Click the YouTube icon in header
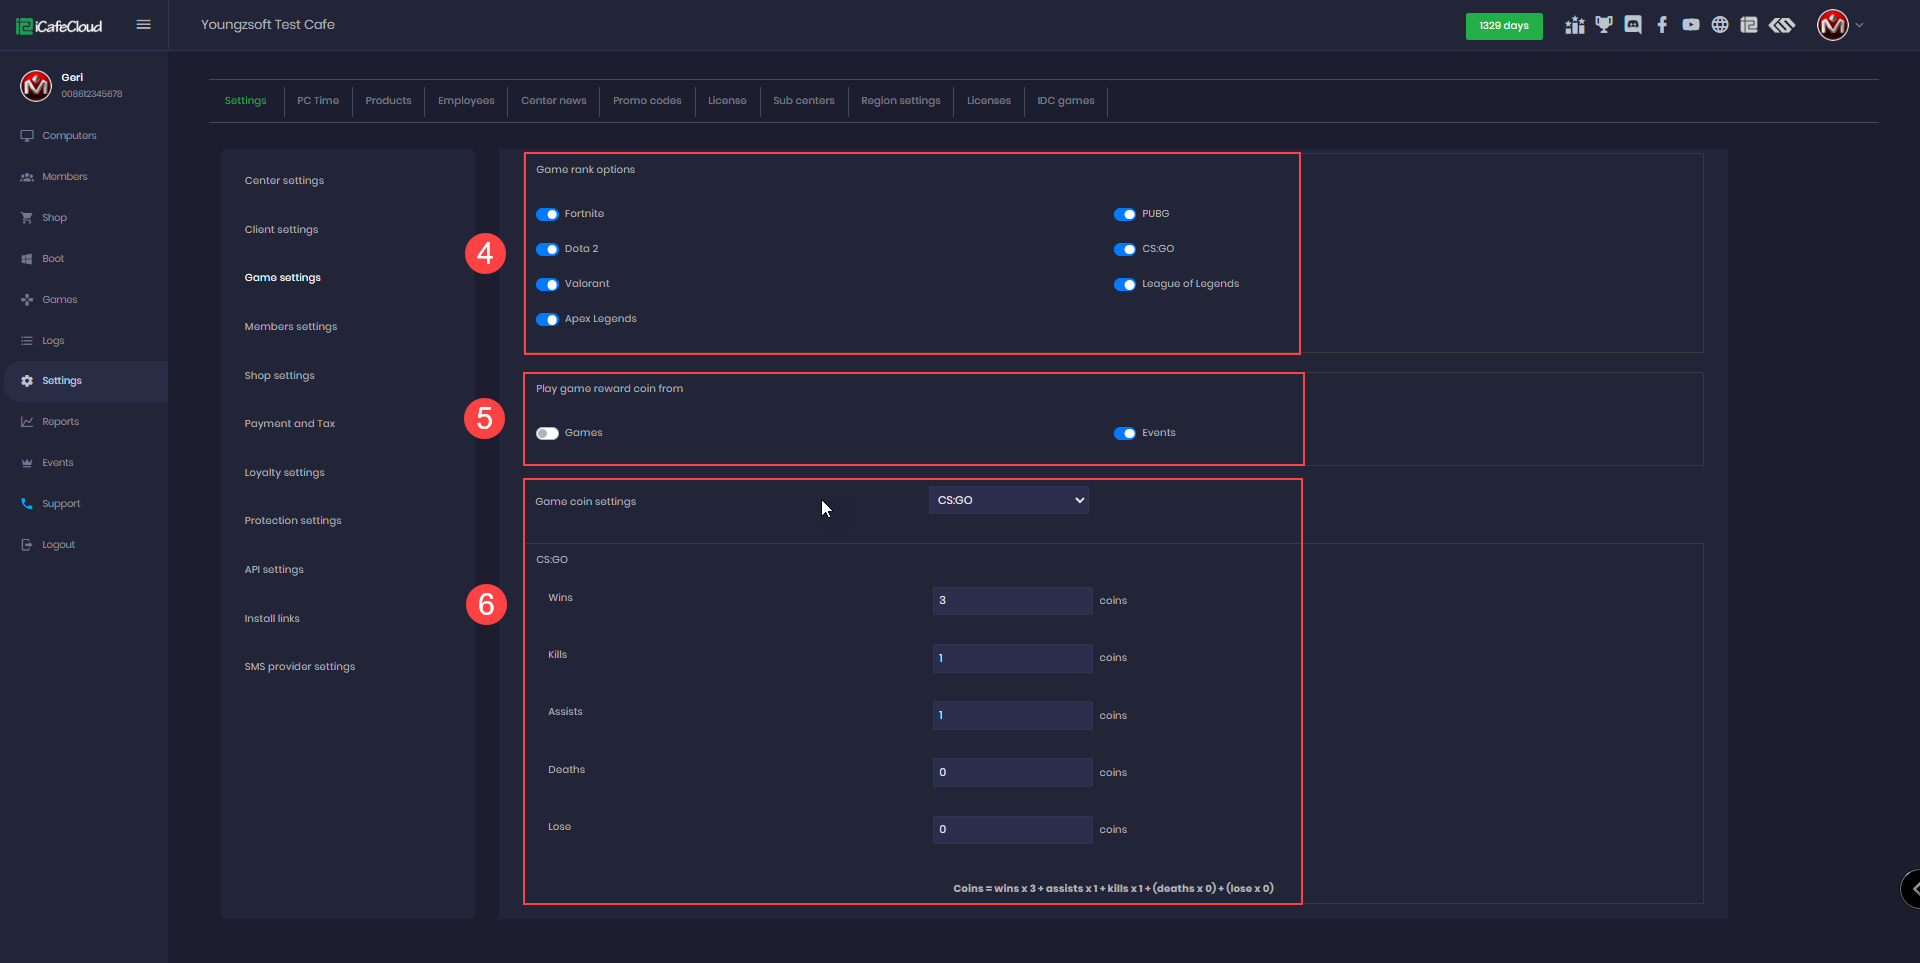 (x=1690, y=25)
